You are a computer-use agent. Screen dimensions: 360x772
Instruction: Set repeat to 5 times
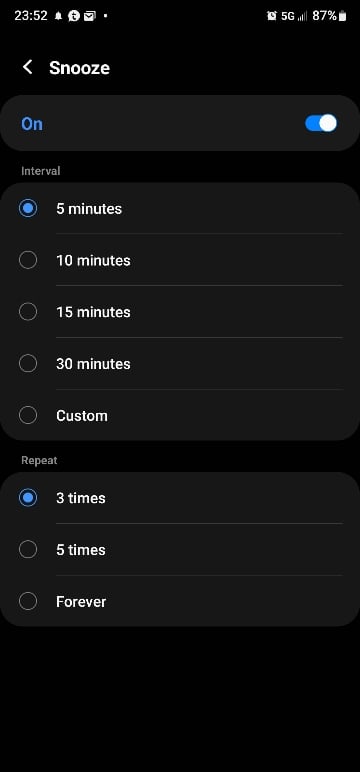180,549
